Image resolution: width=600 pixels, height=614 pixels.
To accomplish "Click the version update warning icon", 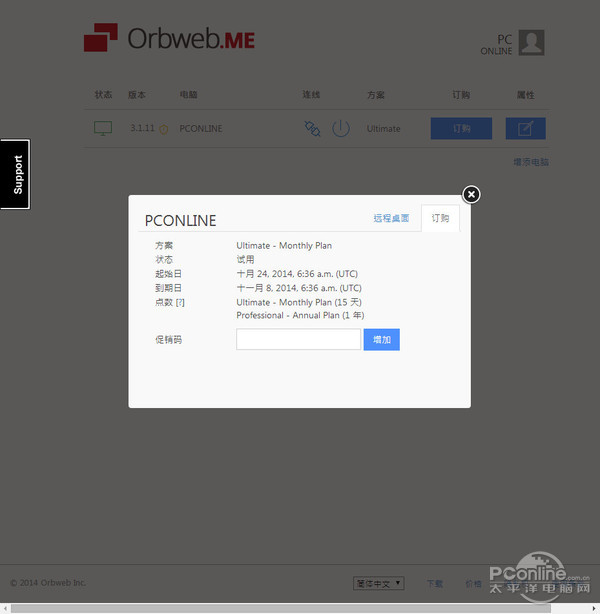I will tap(164, 129).
